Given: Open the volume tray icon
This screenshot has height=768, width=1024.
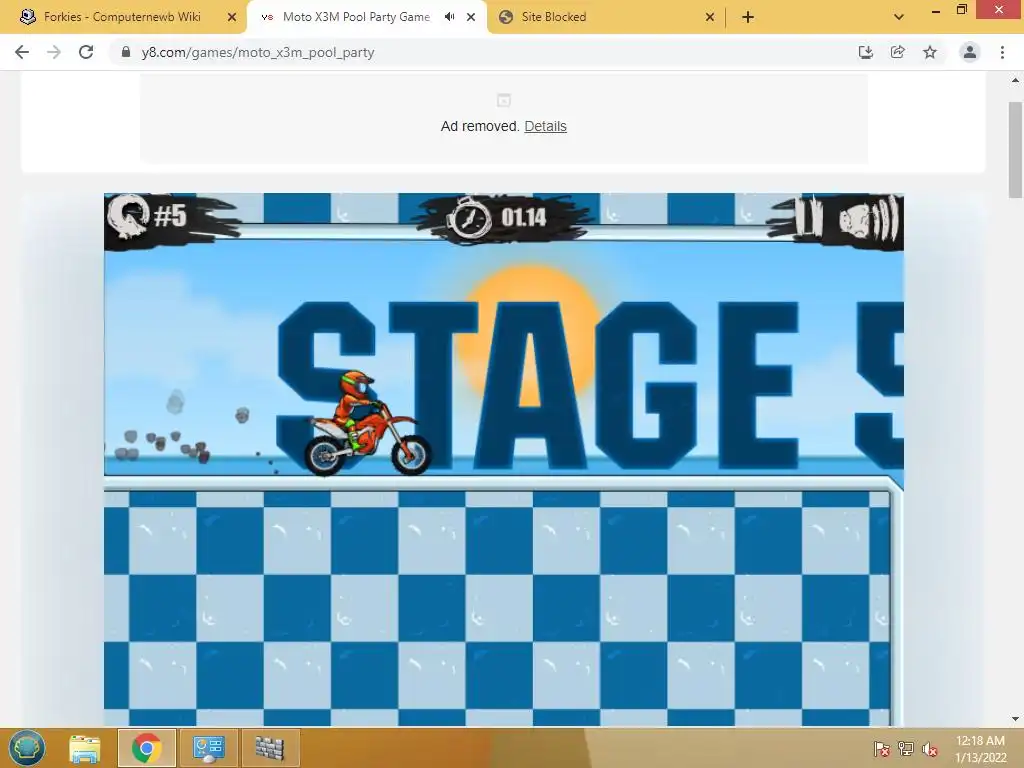Looking at the screenshot, I should [x=929, y=749].
